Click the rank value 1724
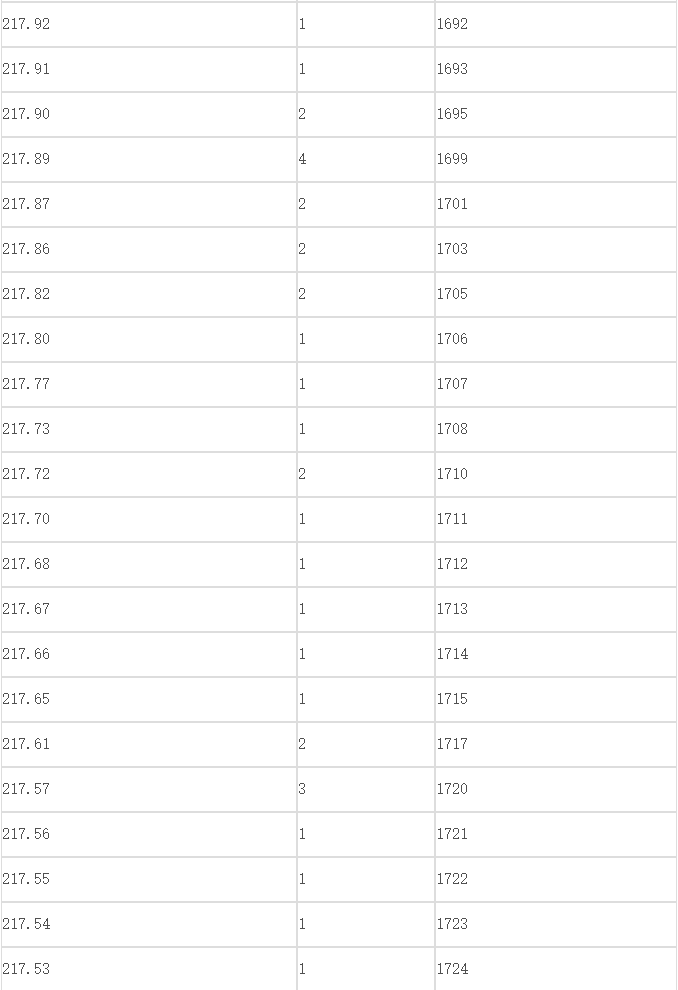Screen dimensions: 678x990 [x=556, y=969]
